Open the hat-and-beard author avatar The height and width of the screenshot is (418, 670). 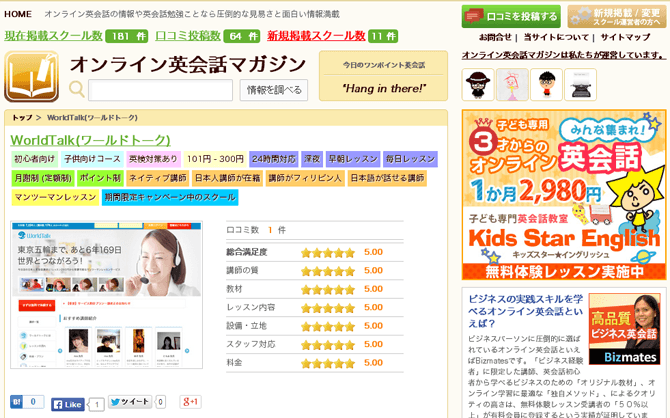478,85
